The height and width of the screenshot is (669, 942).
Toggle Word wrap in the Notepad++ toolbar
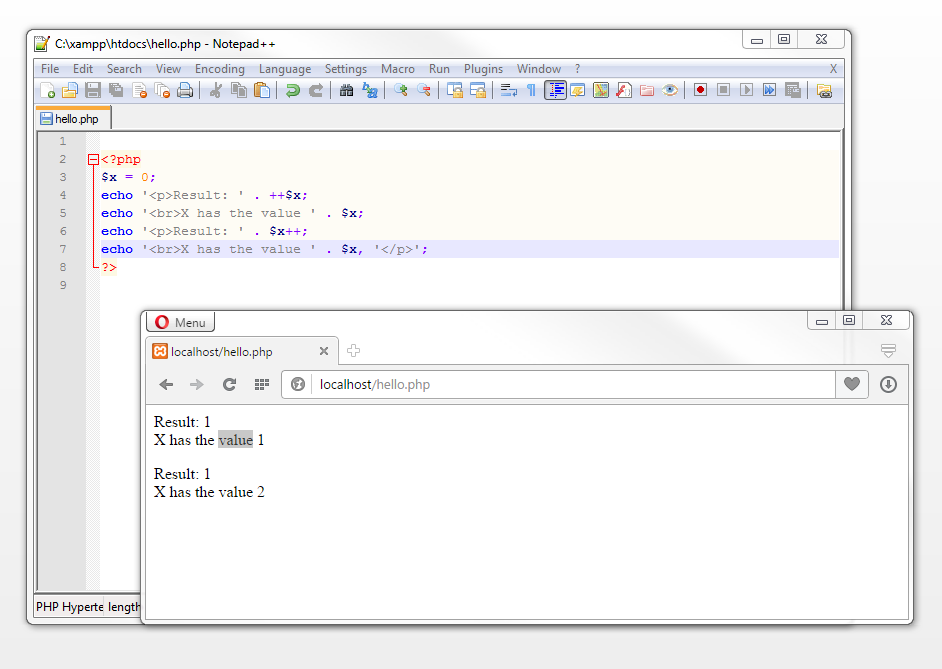508,91
